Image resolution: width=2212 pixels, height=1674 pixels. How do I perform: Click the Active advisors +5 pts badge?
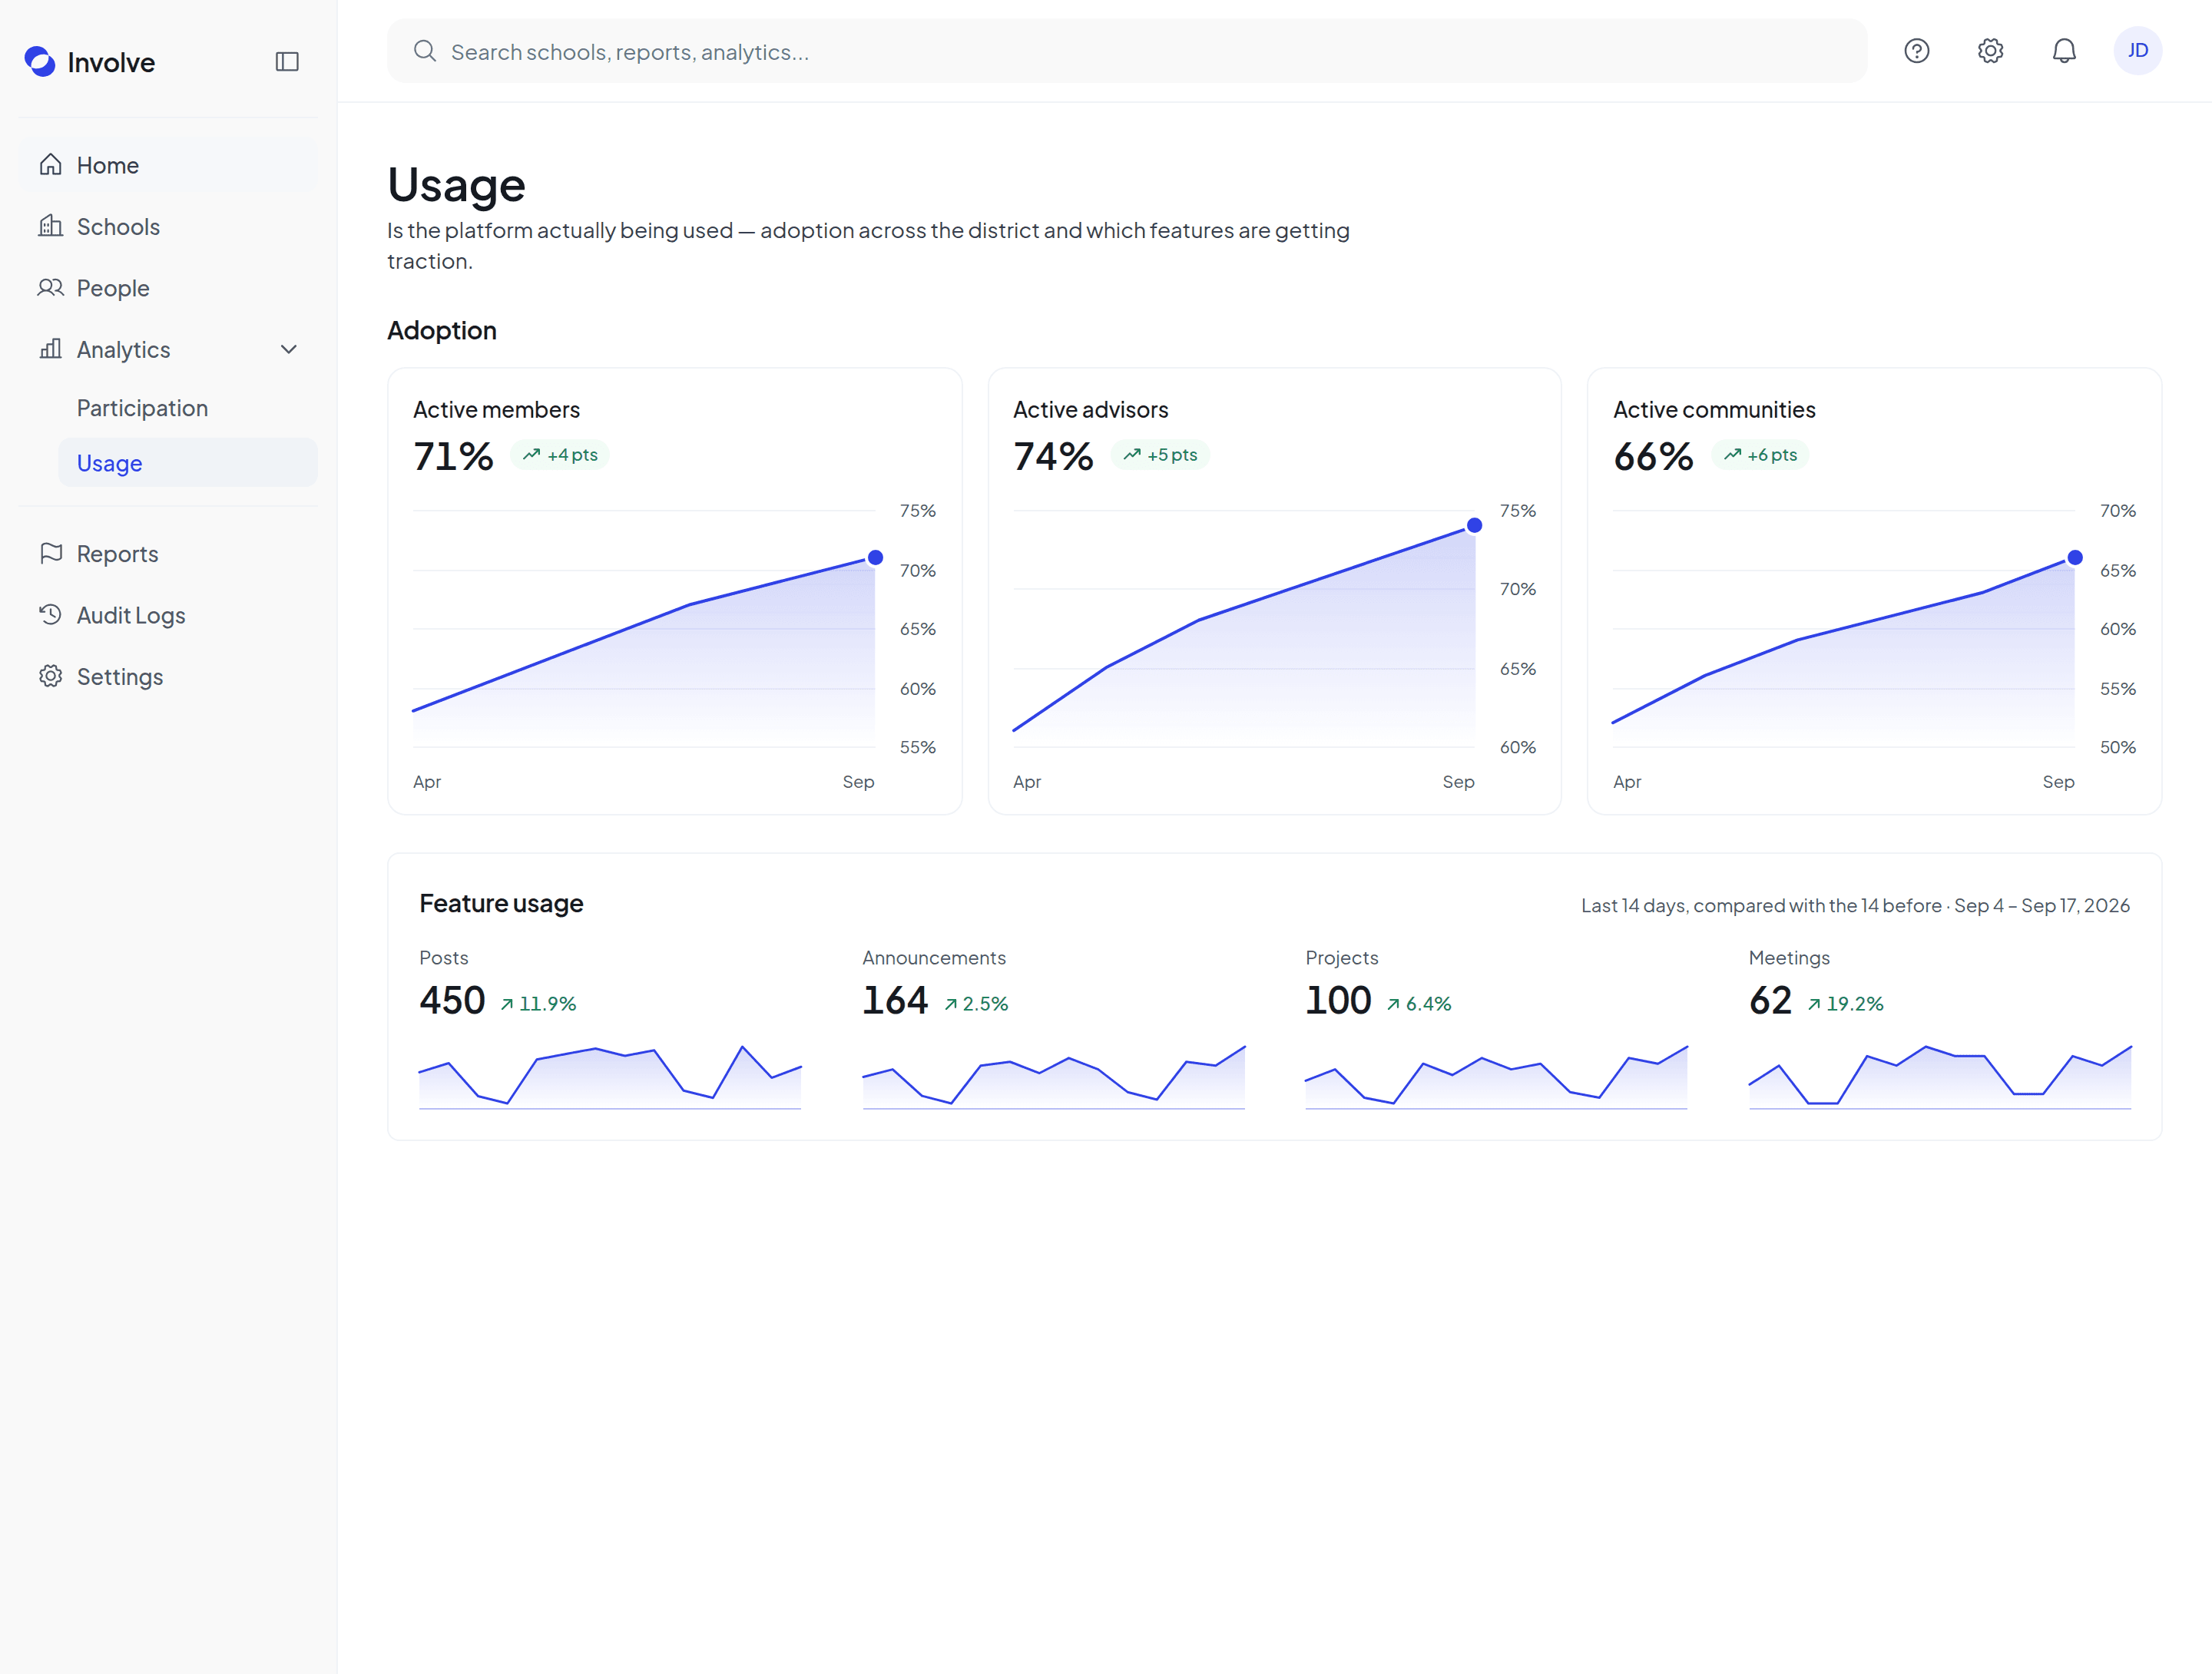coord(1160,455)
